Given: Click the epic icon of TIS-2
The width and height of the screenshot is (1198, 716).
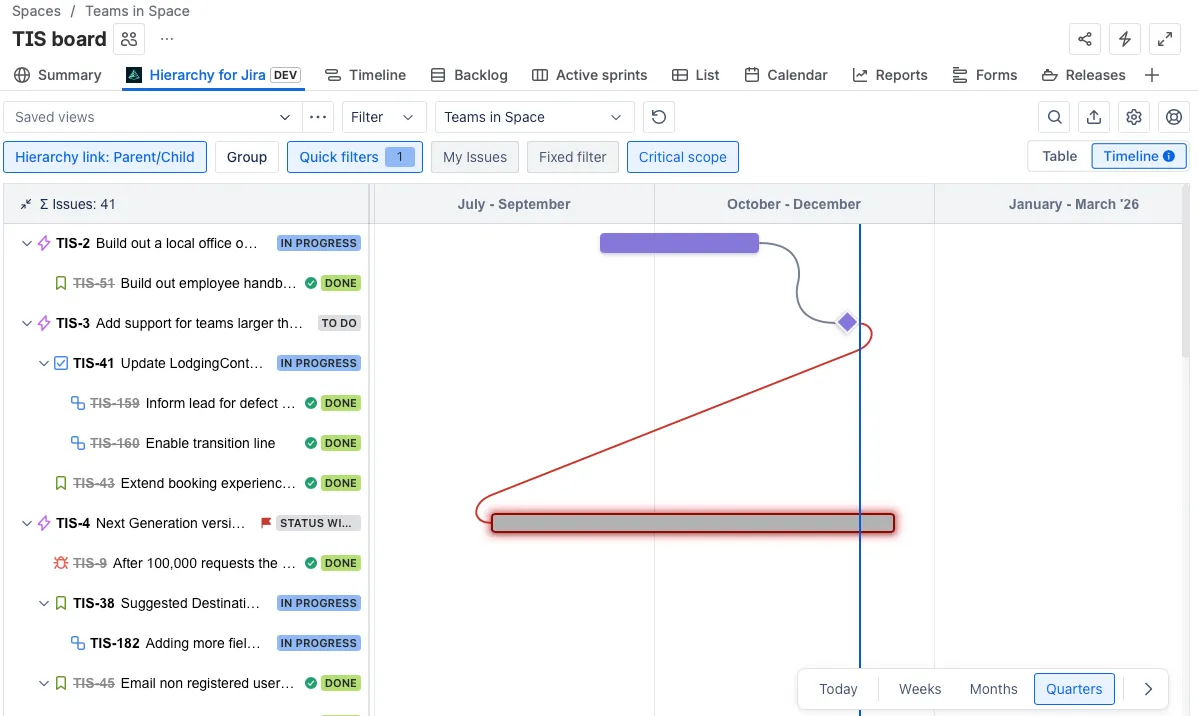Looking at the screenshot, I should pyautogui.click(x=44, y=243).
